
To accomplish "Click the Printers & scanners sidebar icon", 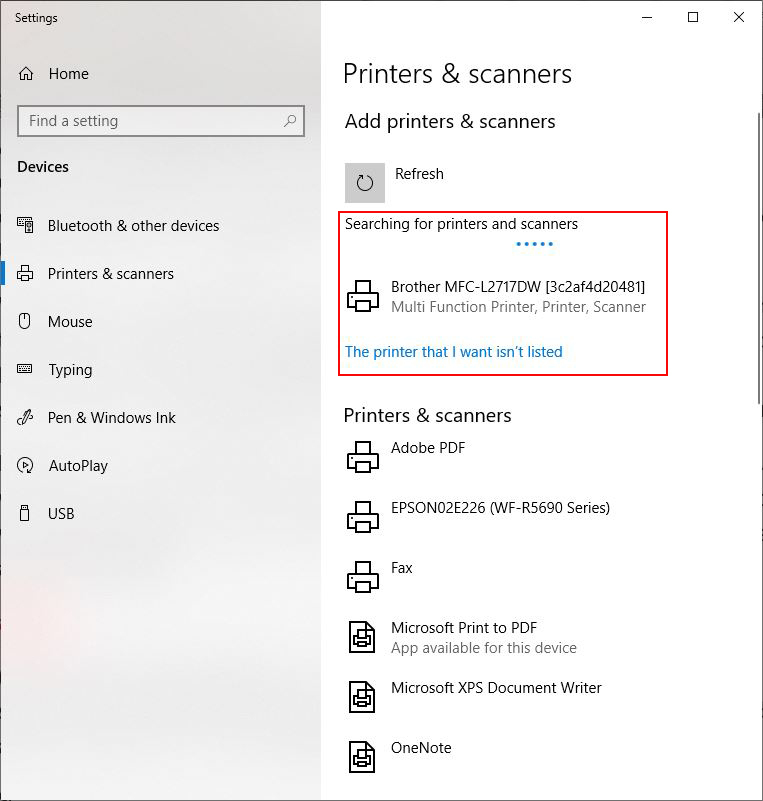I will 25,273.
